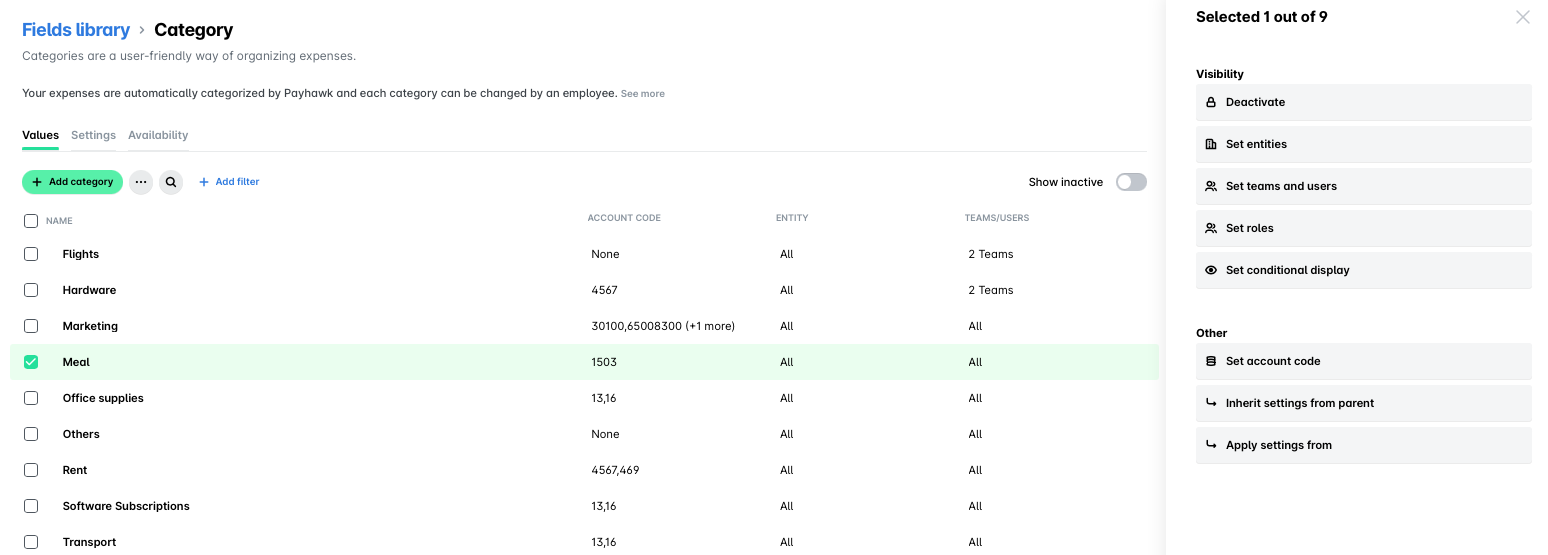Click 2 Teams in the Flights row

(x=991, y=254)
